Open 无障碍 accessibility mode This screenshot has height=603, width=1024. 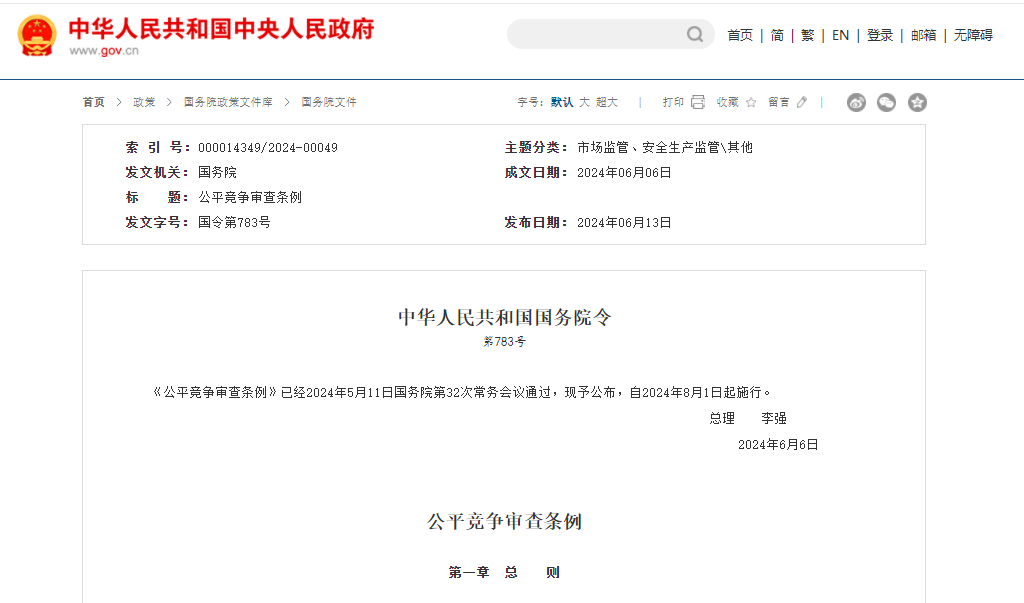point(973,35)
